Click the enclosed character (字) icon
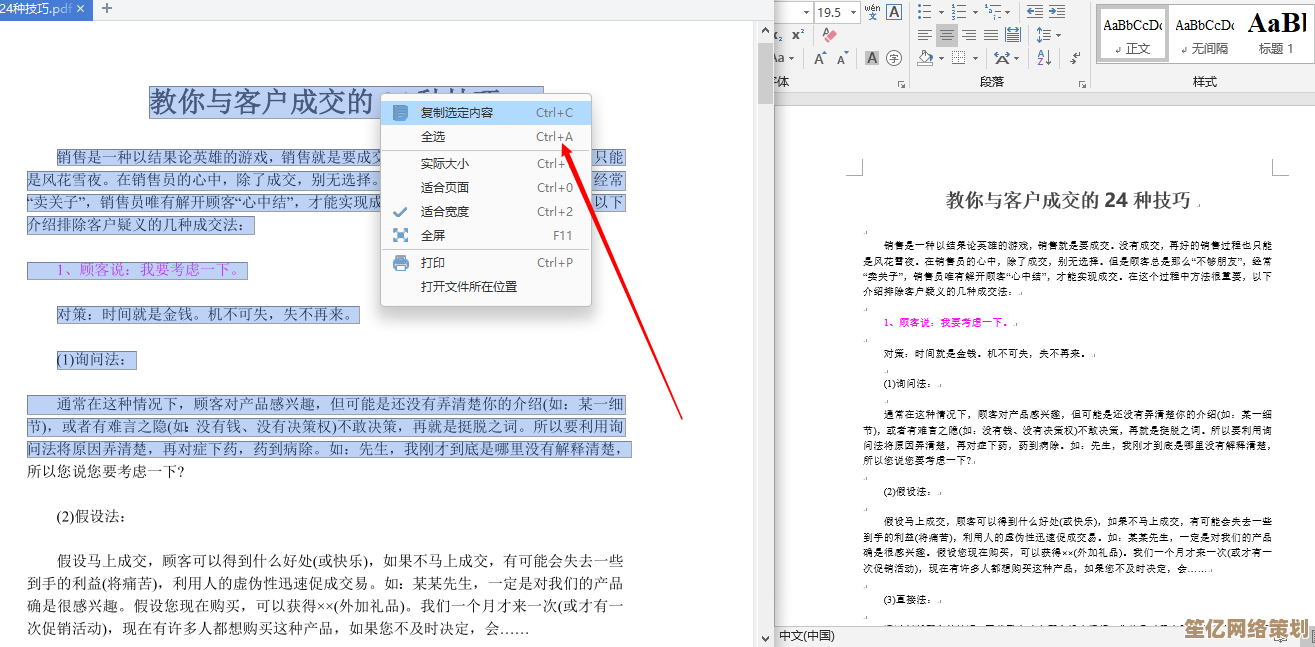 895,59
